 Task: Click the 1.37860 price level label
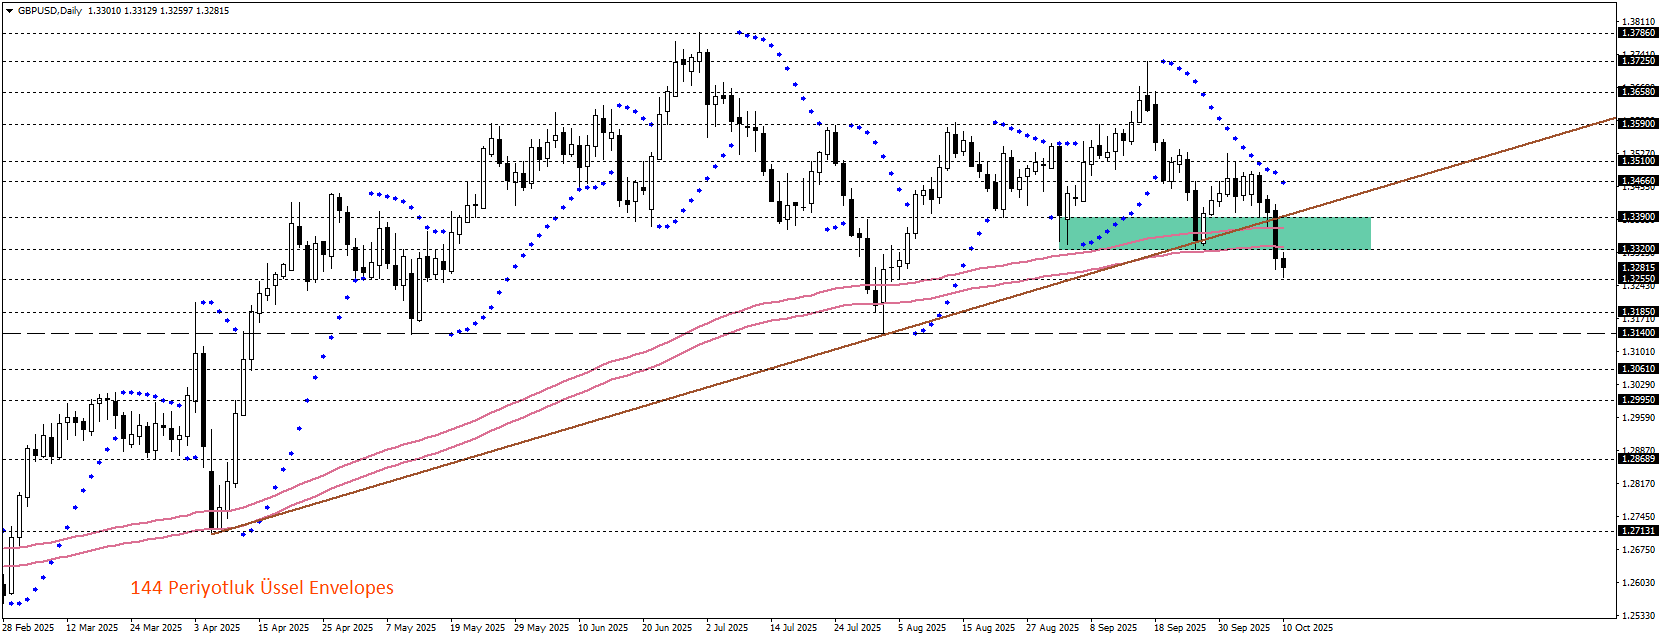[x=1638, y=33]
